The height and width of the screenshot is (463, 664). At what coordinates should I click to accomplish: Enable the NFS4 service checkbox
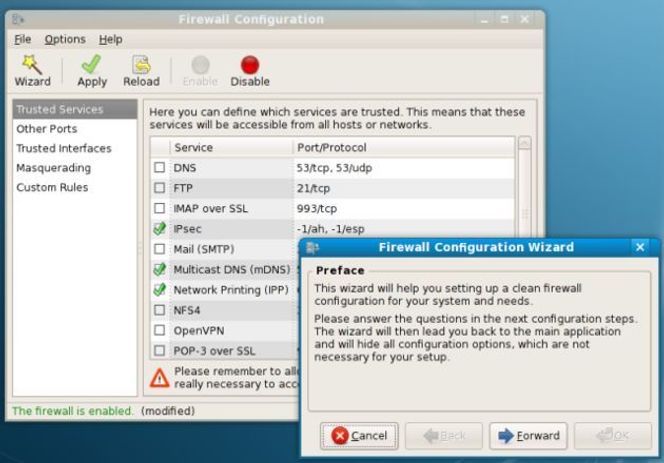pos(160,310)
